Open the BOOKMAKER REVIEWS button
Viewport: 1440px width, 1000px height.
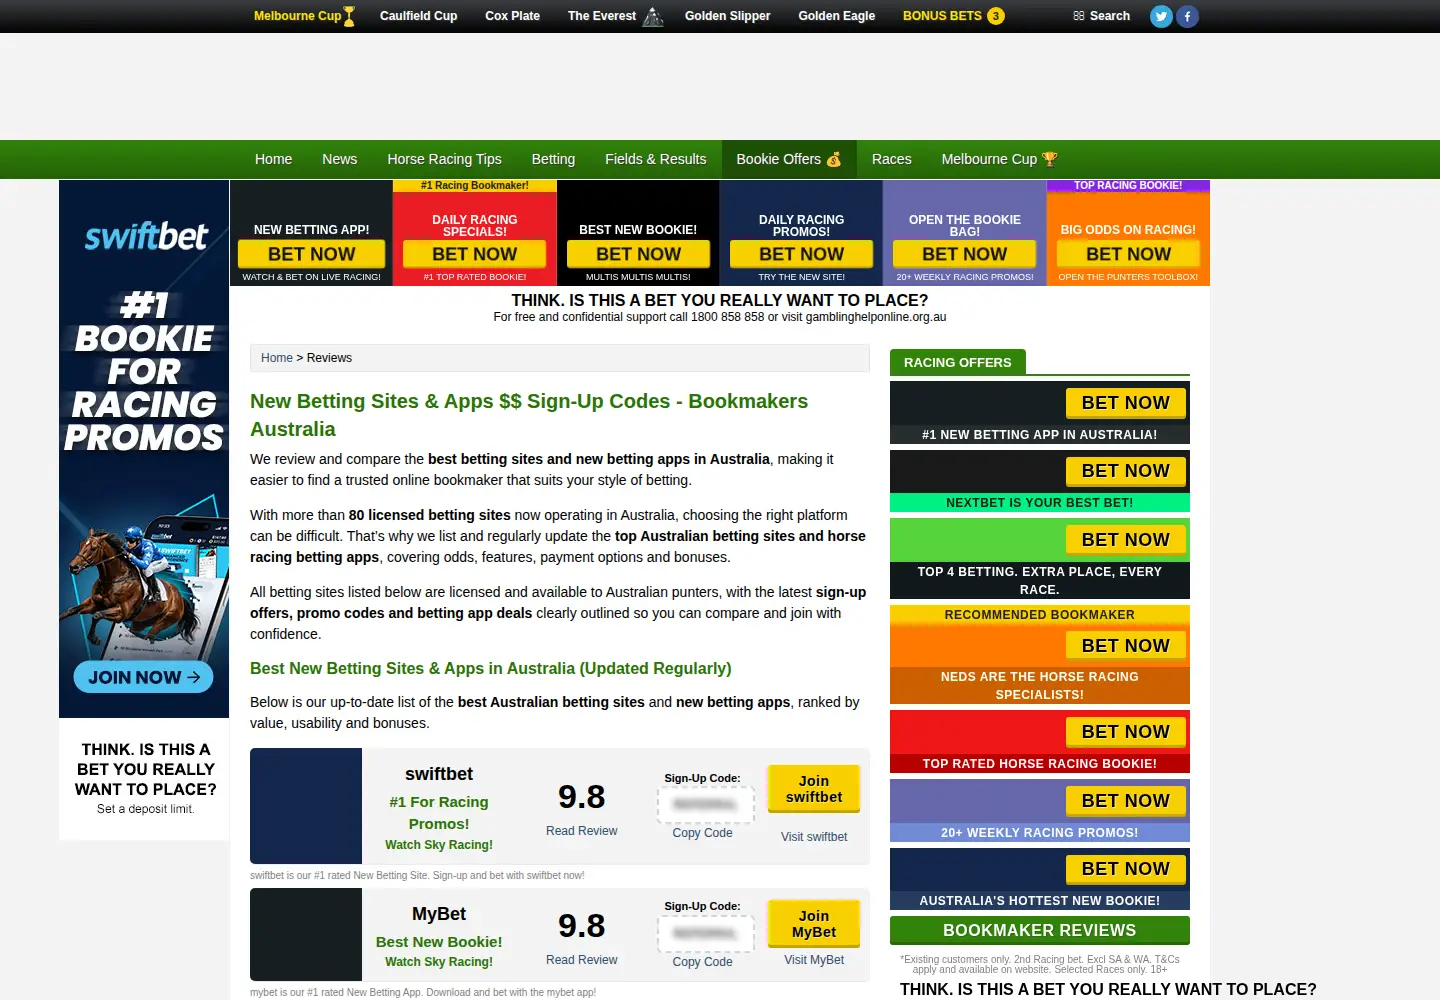pos(1040,930)
